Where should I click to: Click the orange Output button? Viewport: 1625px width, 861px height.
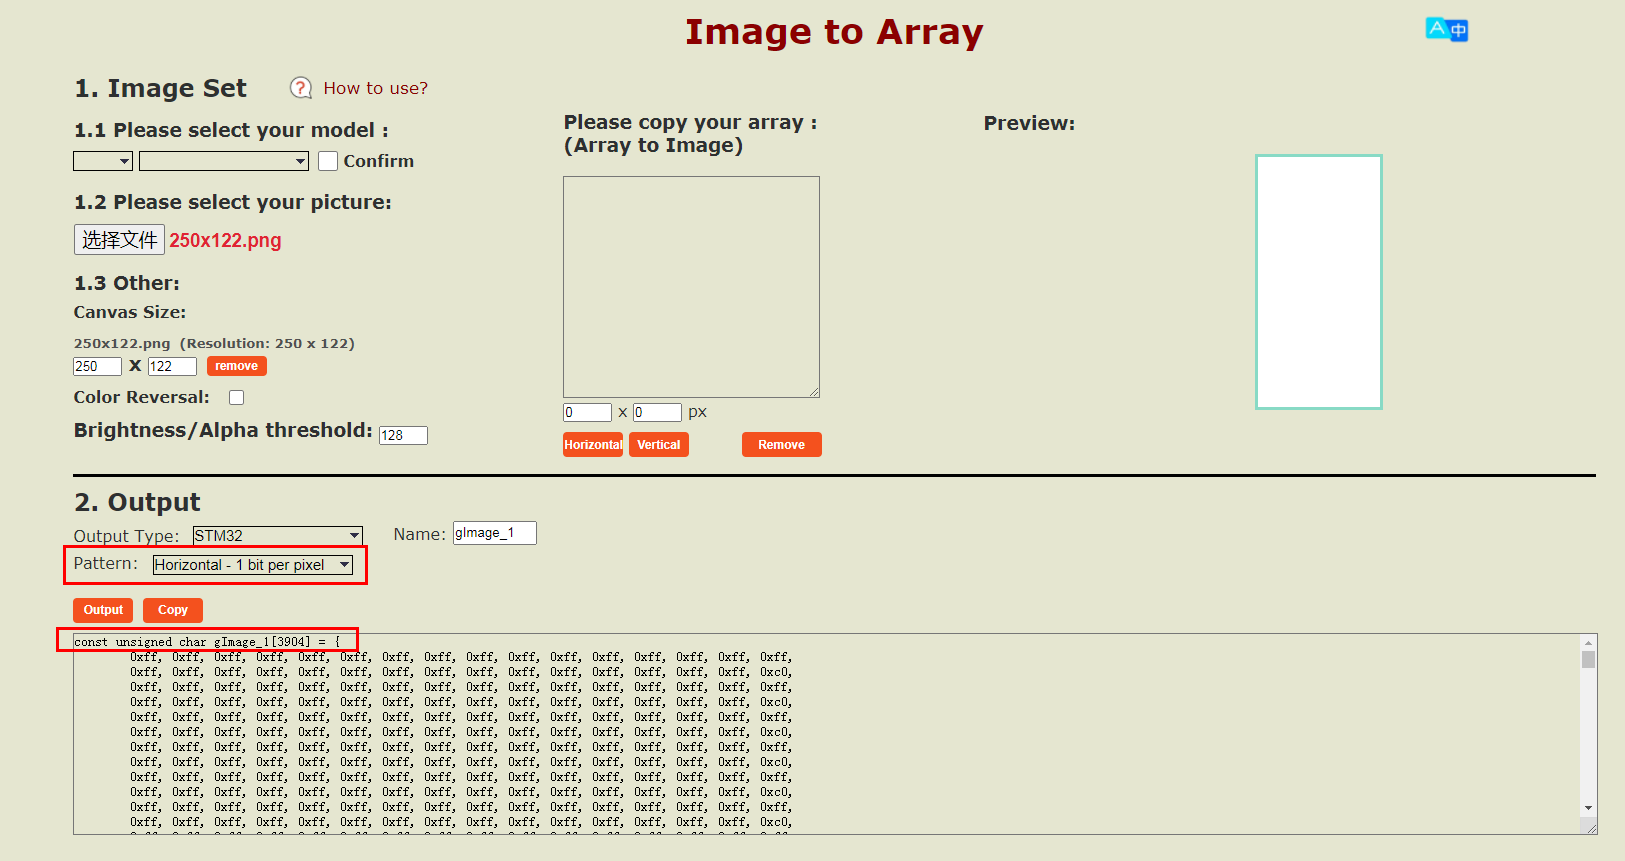(x=103, y=610)
